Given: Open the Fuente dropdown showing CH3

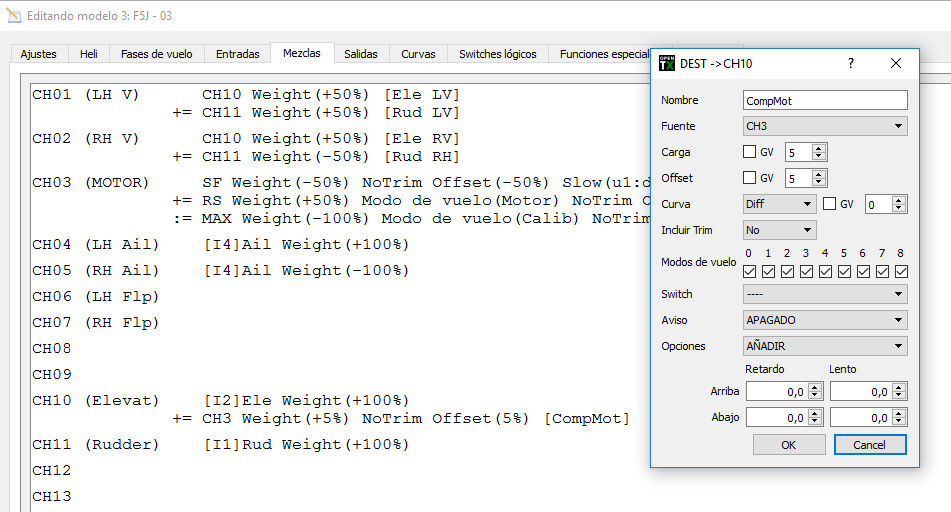Looking at the screenshot, I should (825, 126).
